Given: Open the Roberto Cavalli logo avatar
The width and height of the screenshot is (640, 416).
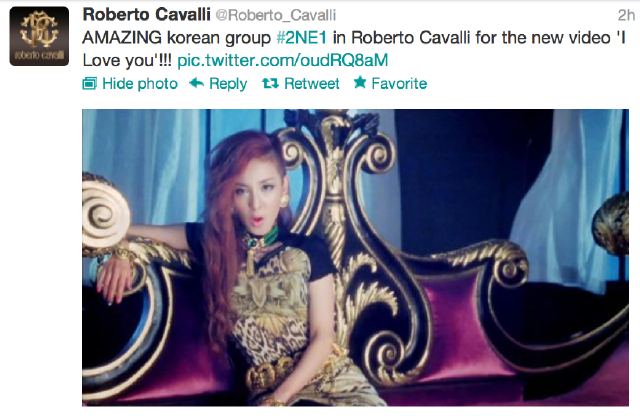Looking at the screenshot, I should tap(39, 36).
